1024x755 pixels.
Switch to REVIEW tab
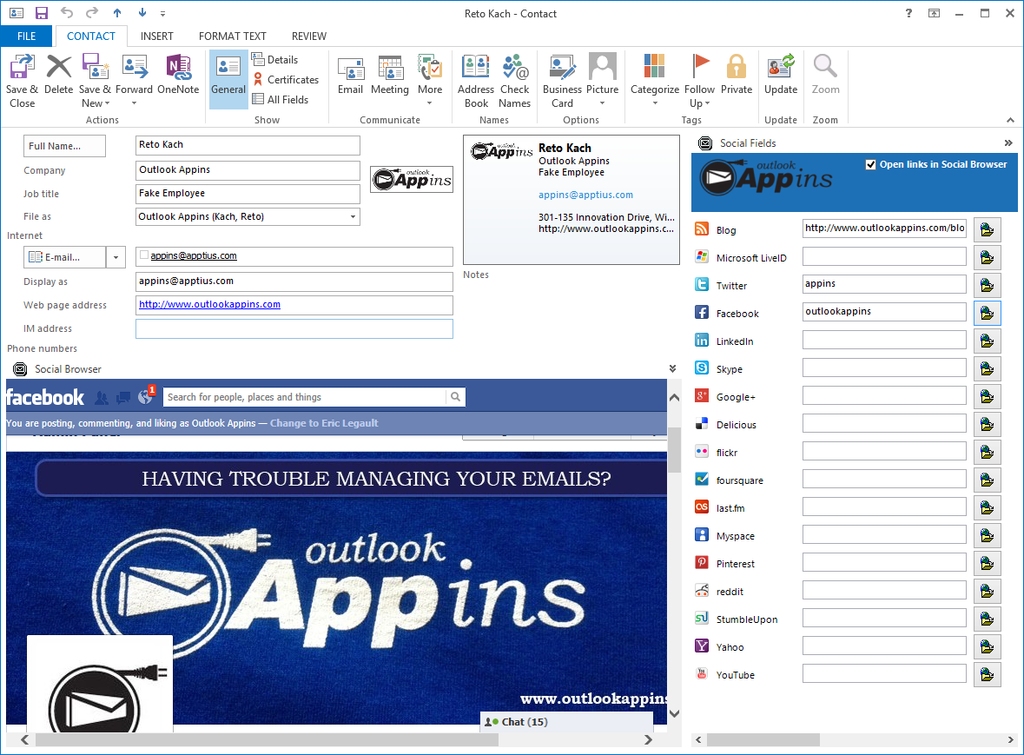(x=309, y=36)
